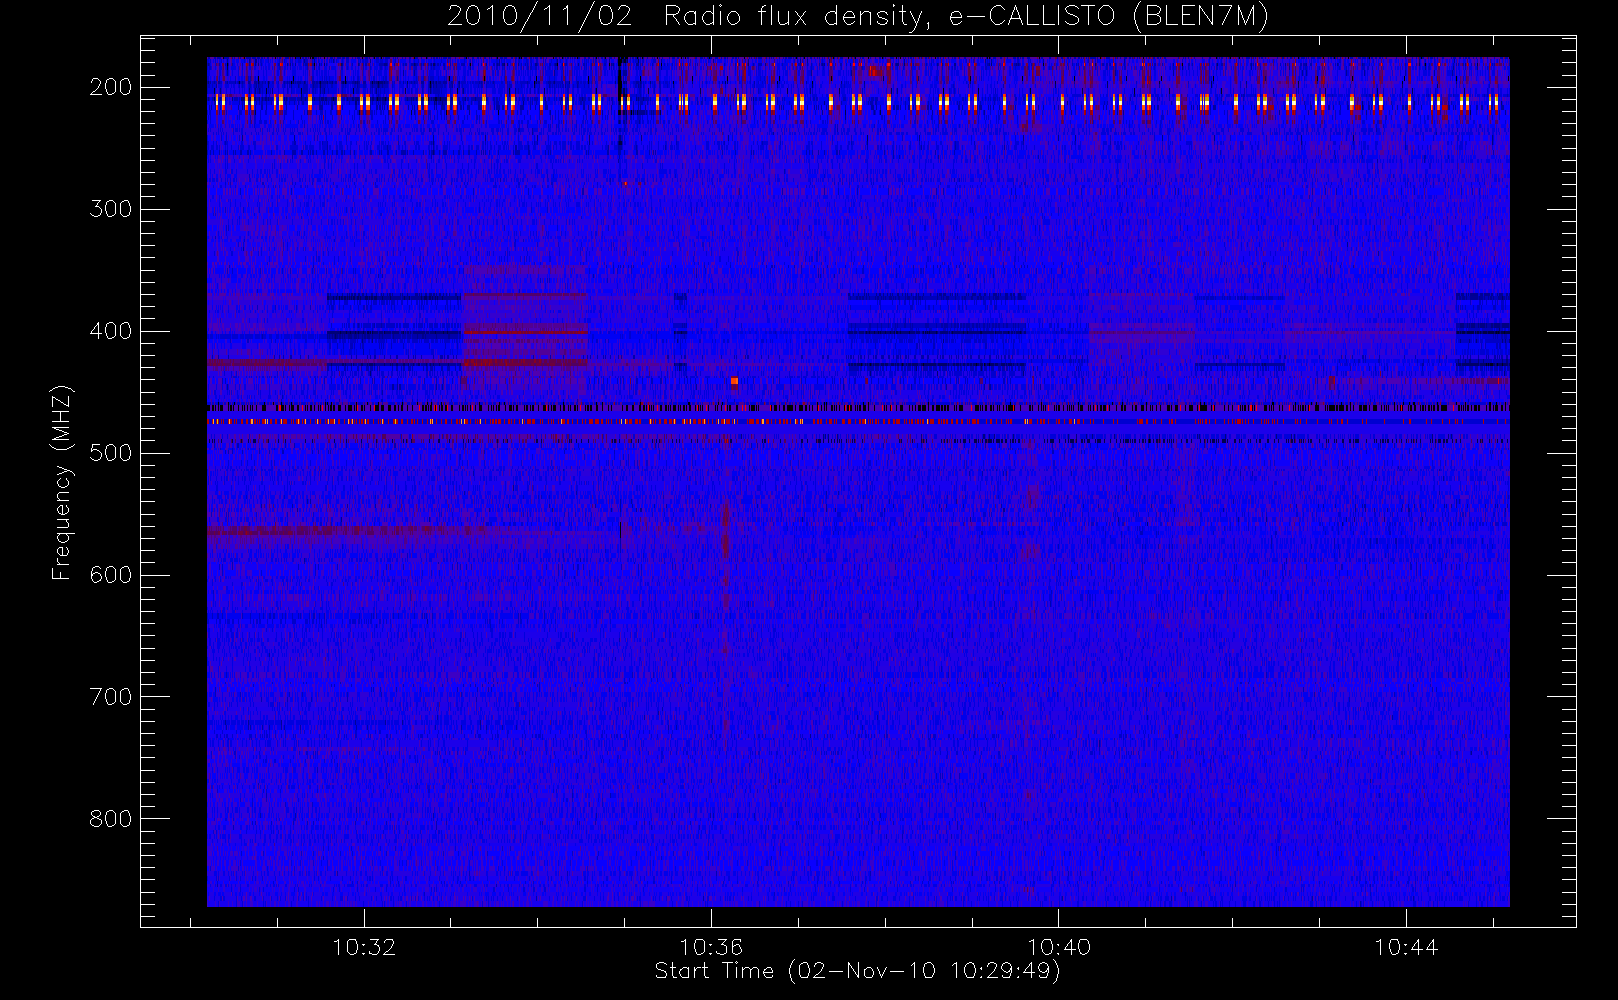Click the 10:36 time tick label
Screen dimensions: 1618x1000
[711, 946]
